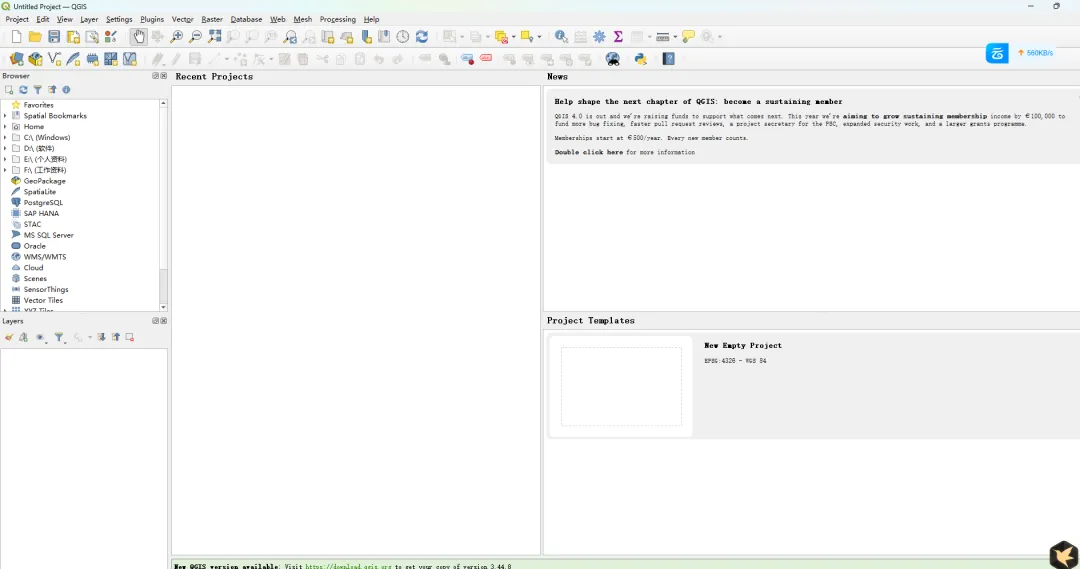This screenshot has height=569, width=1080.
Task: Expand the E:\ drive node
Action: 6,159
